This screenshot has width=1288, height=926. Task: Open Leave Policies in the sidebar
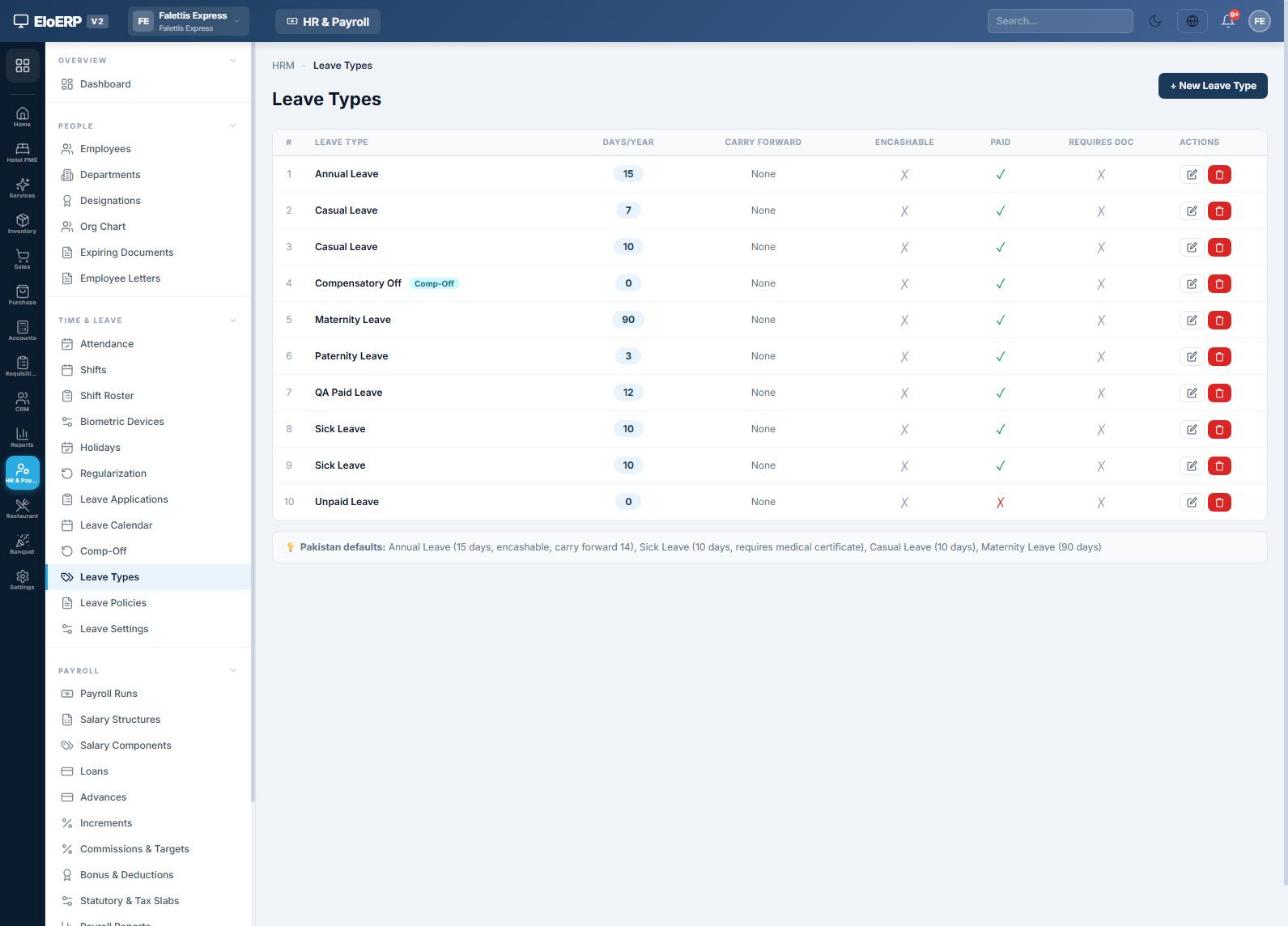click(148, 603)
